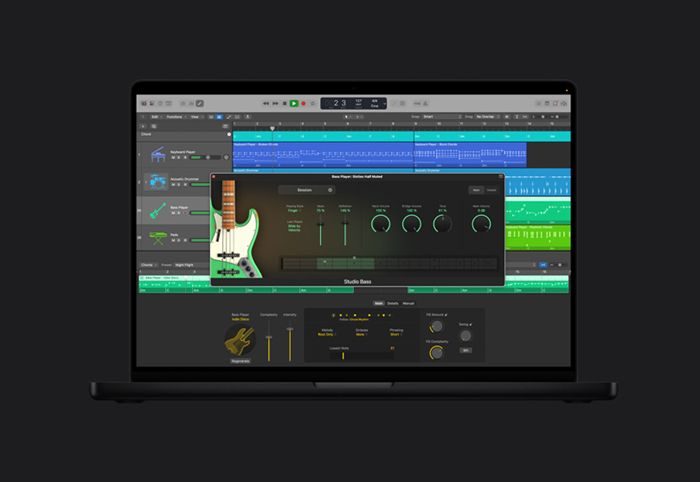Select Details tab in Bass Player editor
This screenshot has height=482, width=700.
393,303
